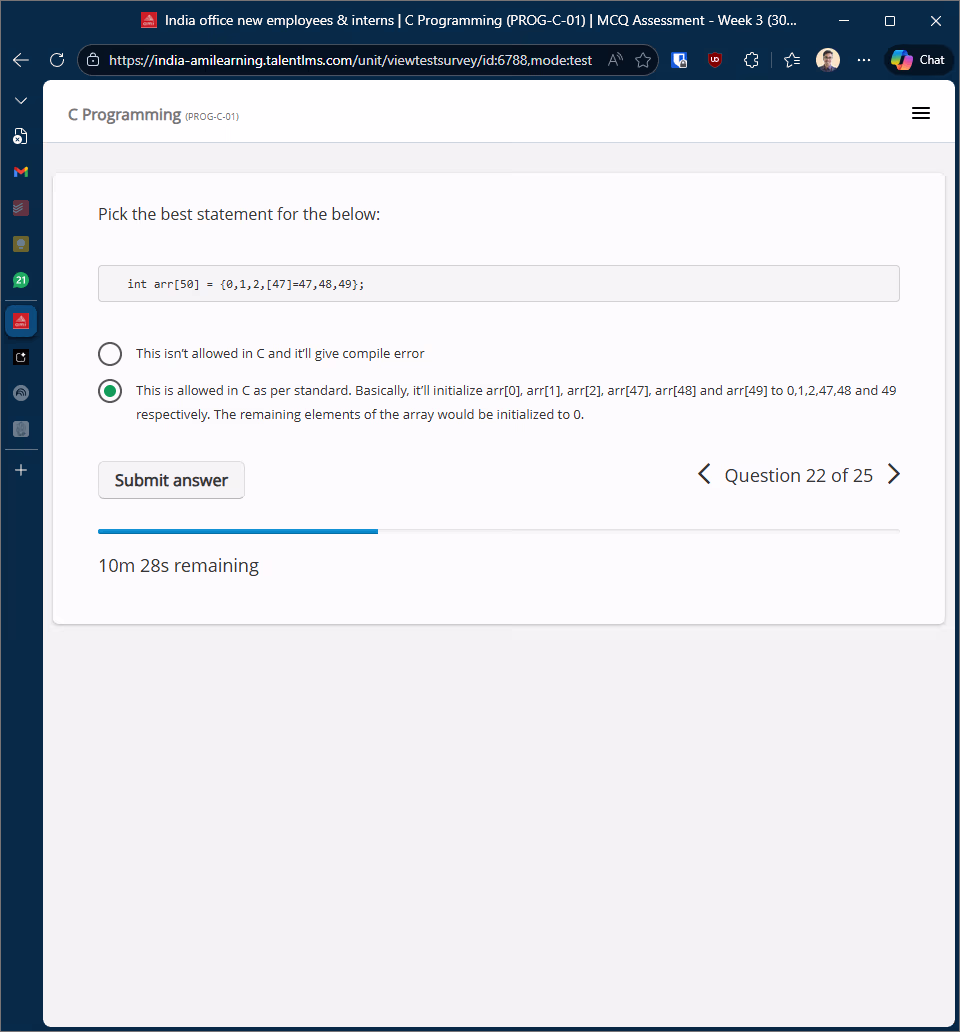This screenshot has width=960, height=1032.
Task: Open the Gmail tab in the sidebar
Action: point(21,172)
